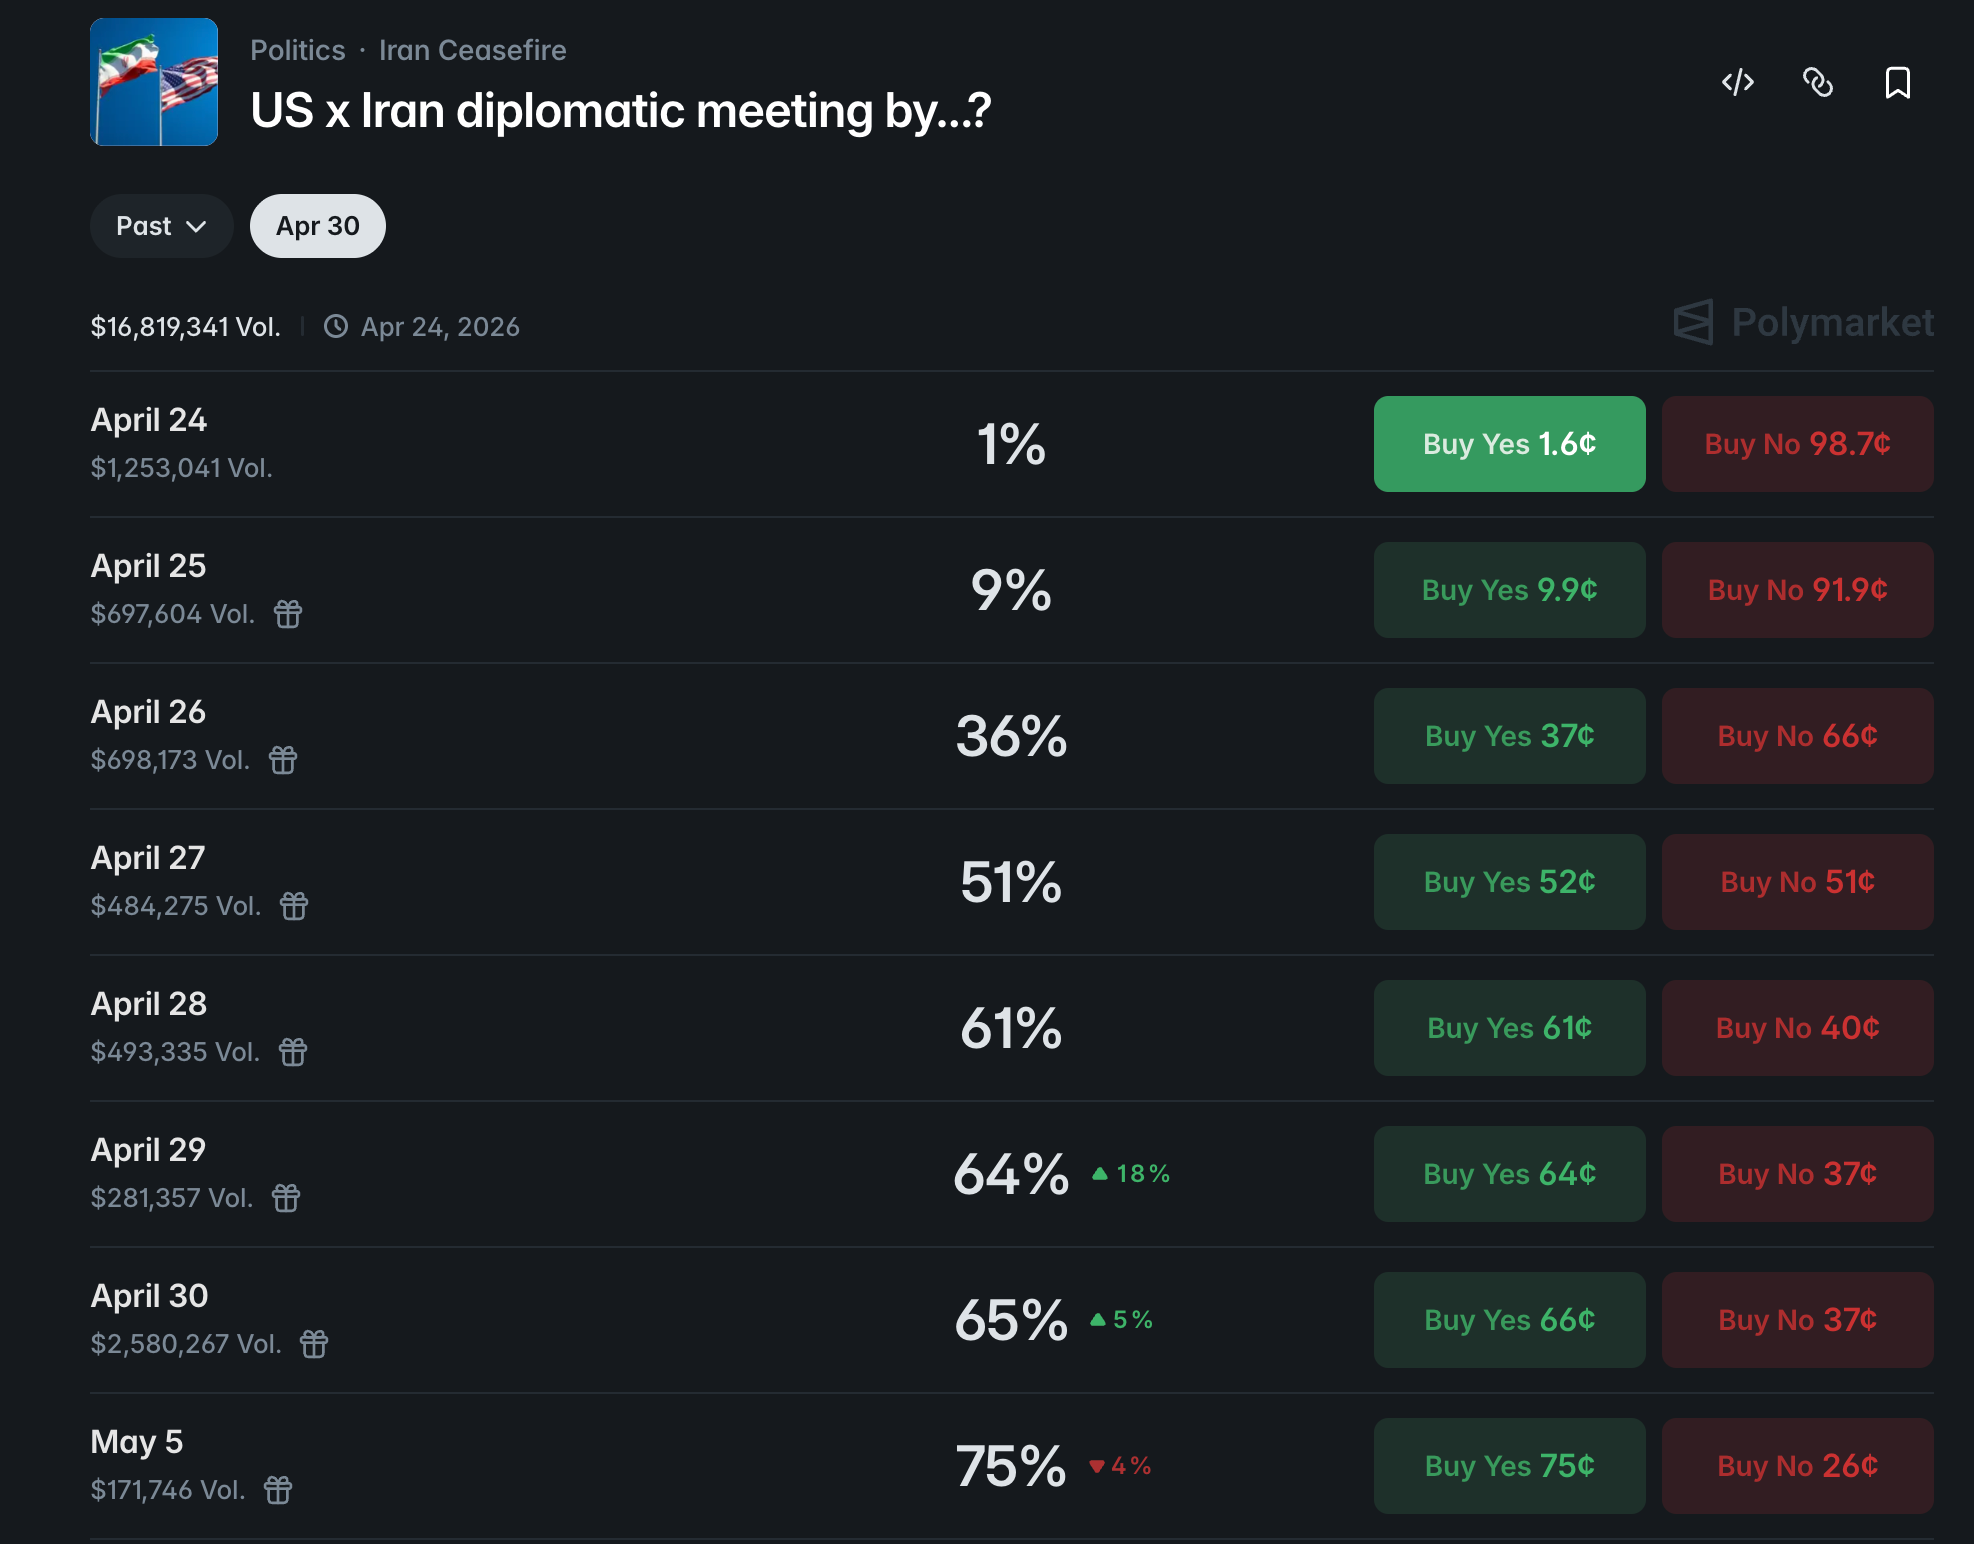Click Buy Yes 1.6¢ for April 24
1974x1544 pixels.
[x=1509, y=444]
